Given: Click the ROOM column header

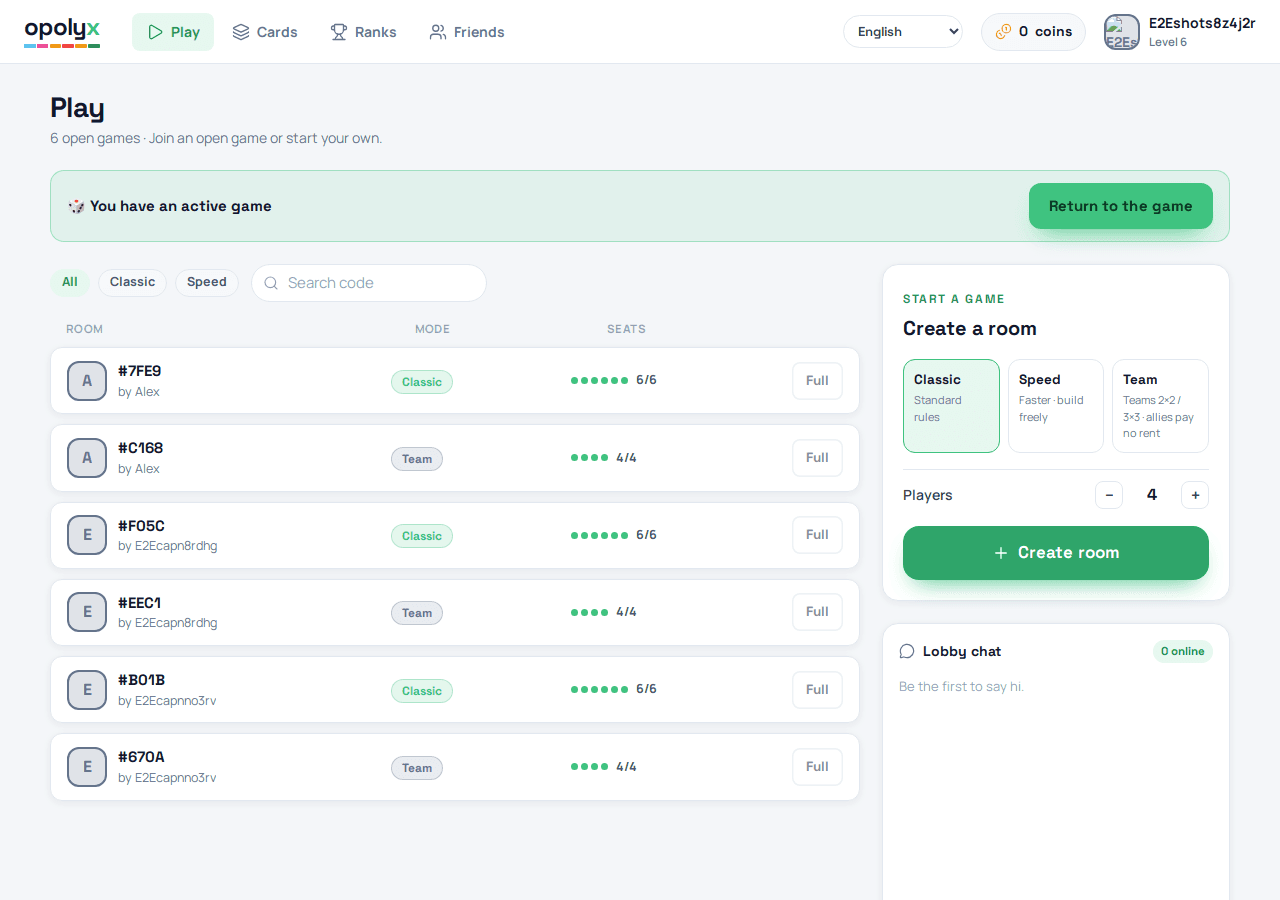Looking at the screenshot, I should coord(84,329).
